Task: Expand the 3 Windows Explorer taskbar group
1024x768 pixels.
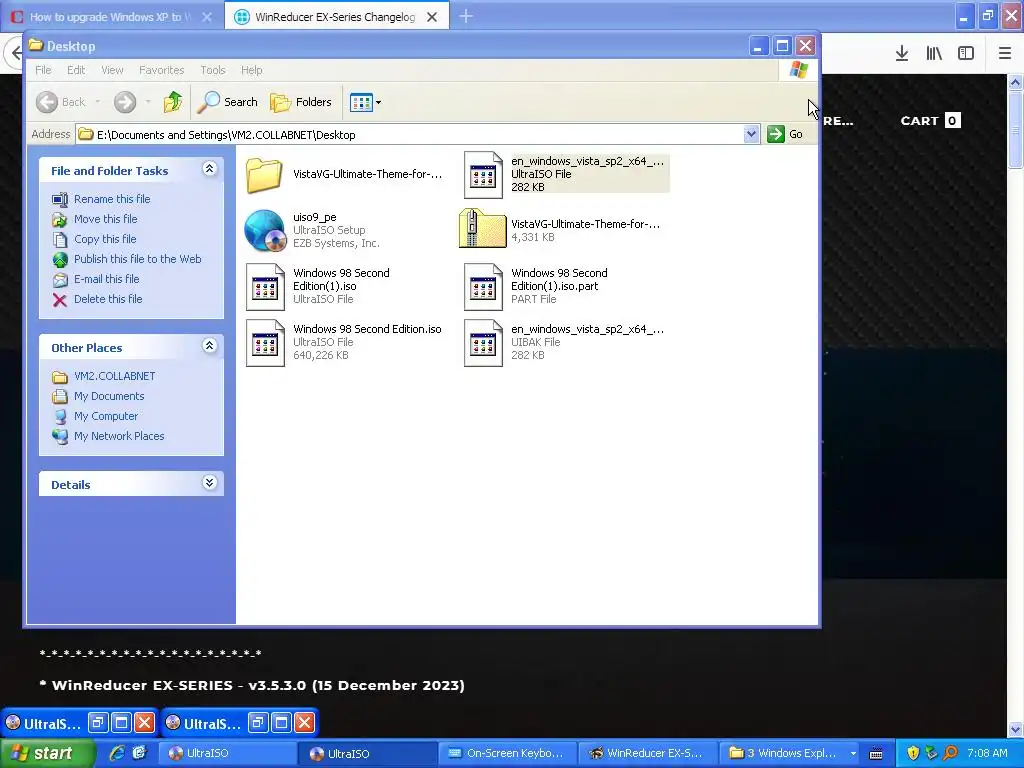Action: pos(790,753)
